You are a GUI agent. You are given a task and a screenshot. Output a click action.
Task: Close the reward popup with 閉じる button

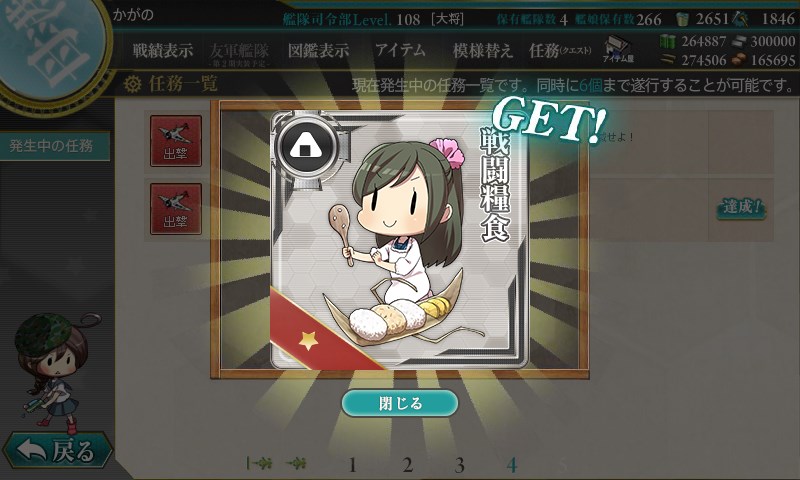pos(400,403)
